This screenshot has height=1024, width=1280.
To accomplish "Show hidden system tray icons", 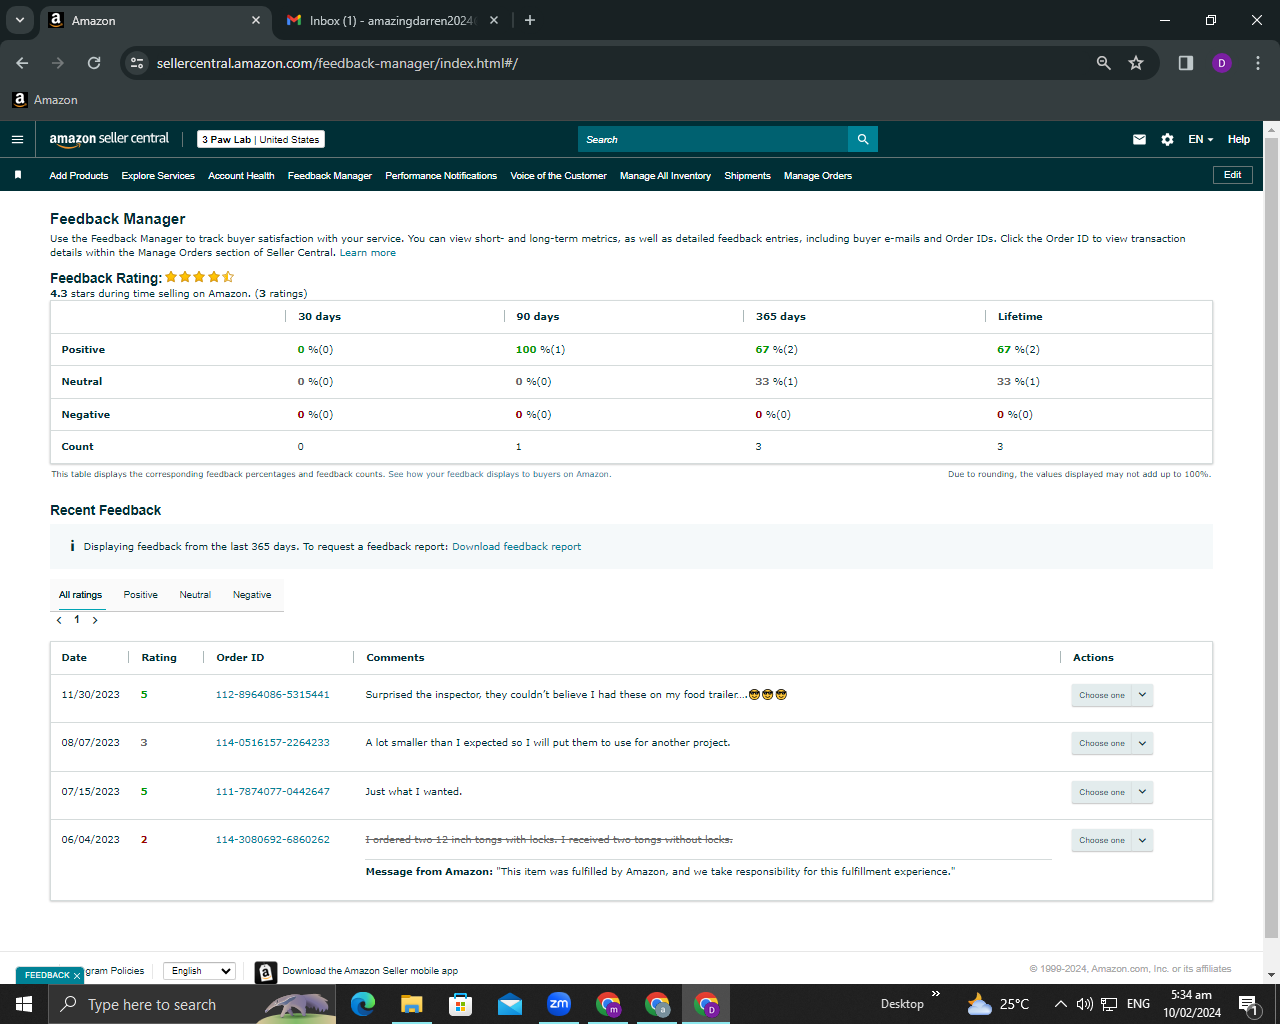I will coord(1060,1004).
